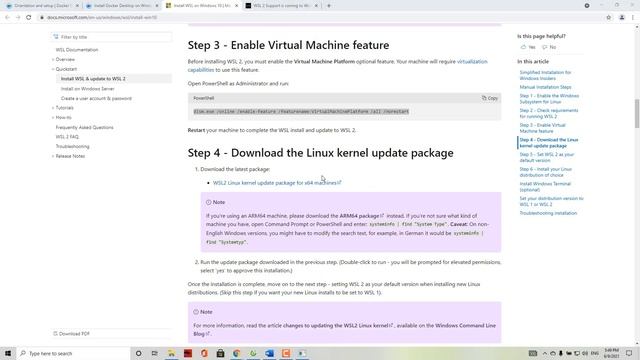
Task: Collapse the Quickstart tree section
Action: coord(66,69)
